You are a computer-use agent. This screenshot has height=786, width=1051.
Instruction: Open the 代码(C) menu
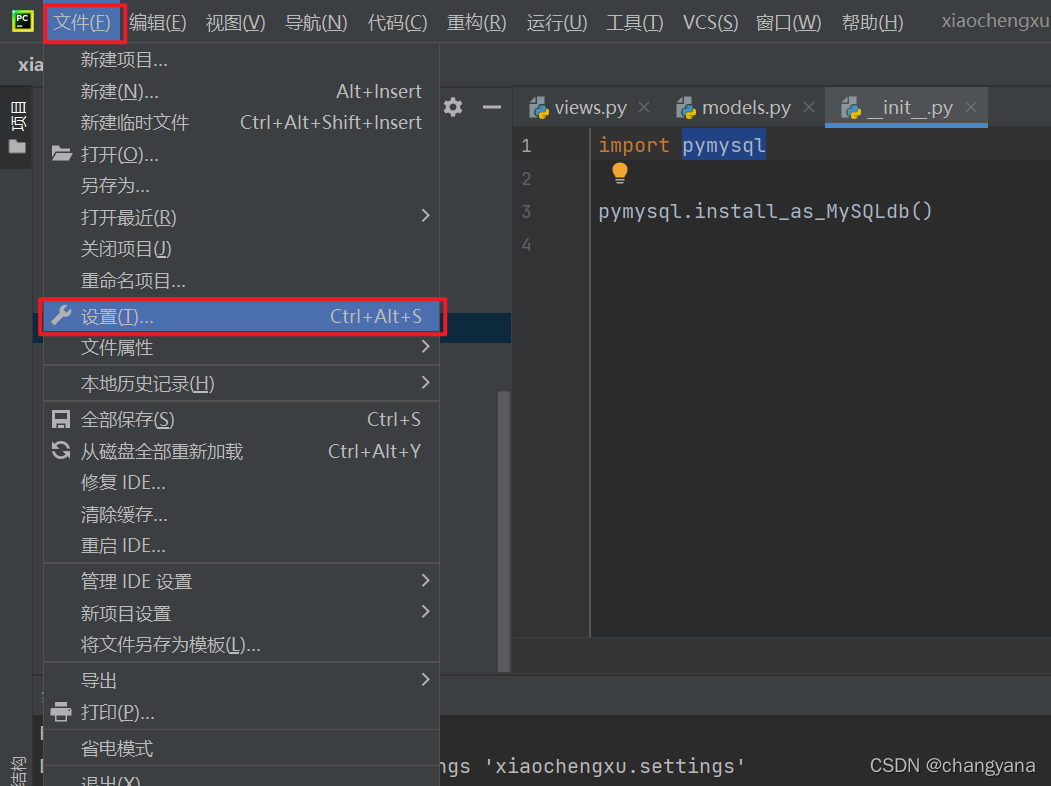tap(397, 22)
